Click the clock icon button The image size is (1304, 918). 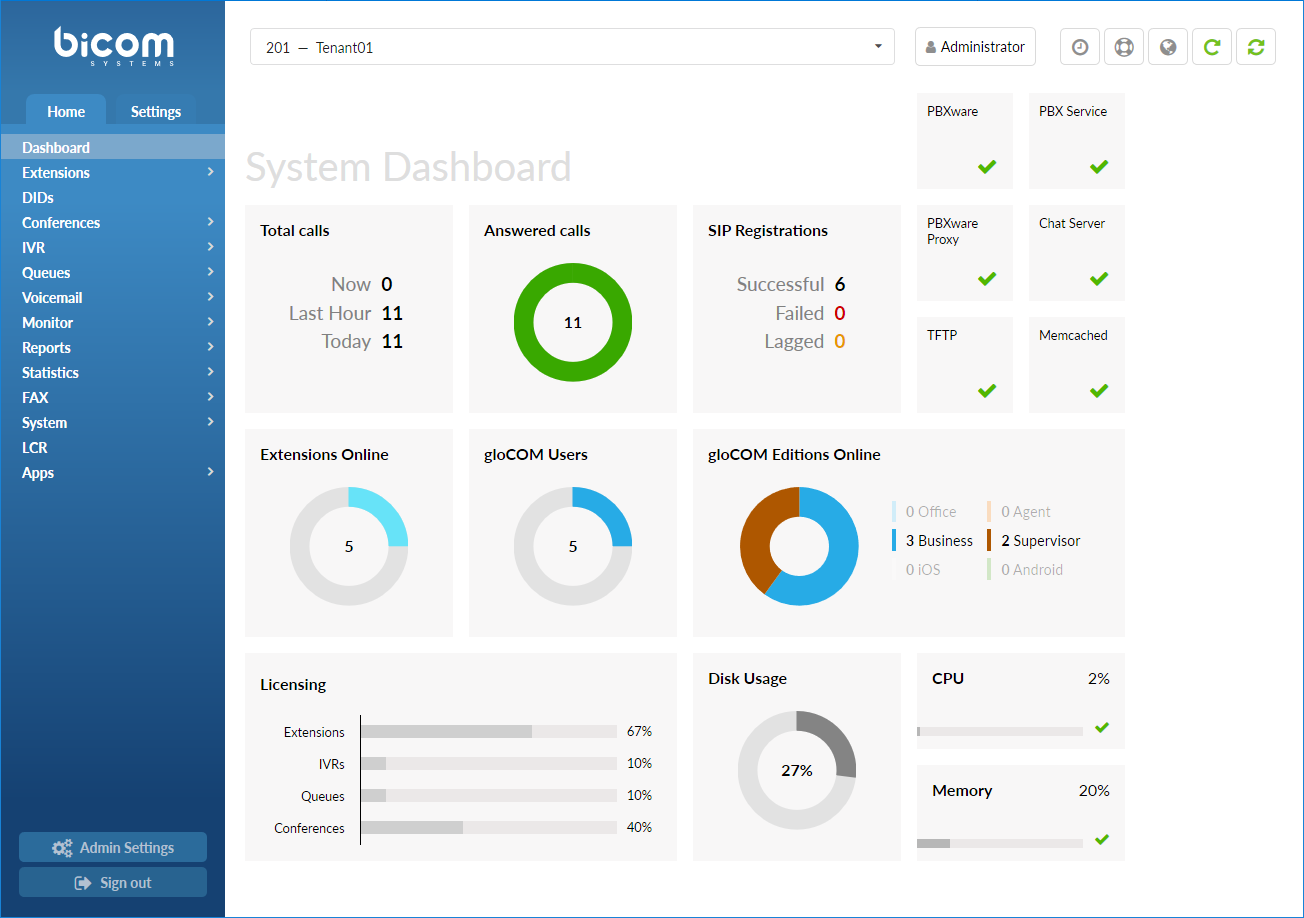tap(1080, 47)
